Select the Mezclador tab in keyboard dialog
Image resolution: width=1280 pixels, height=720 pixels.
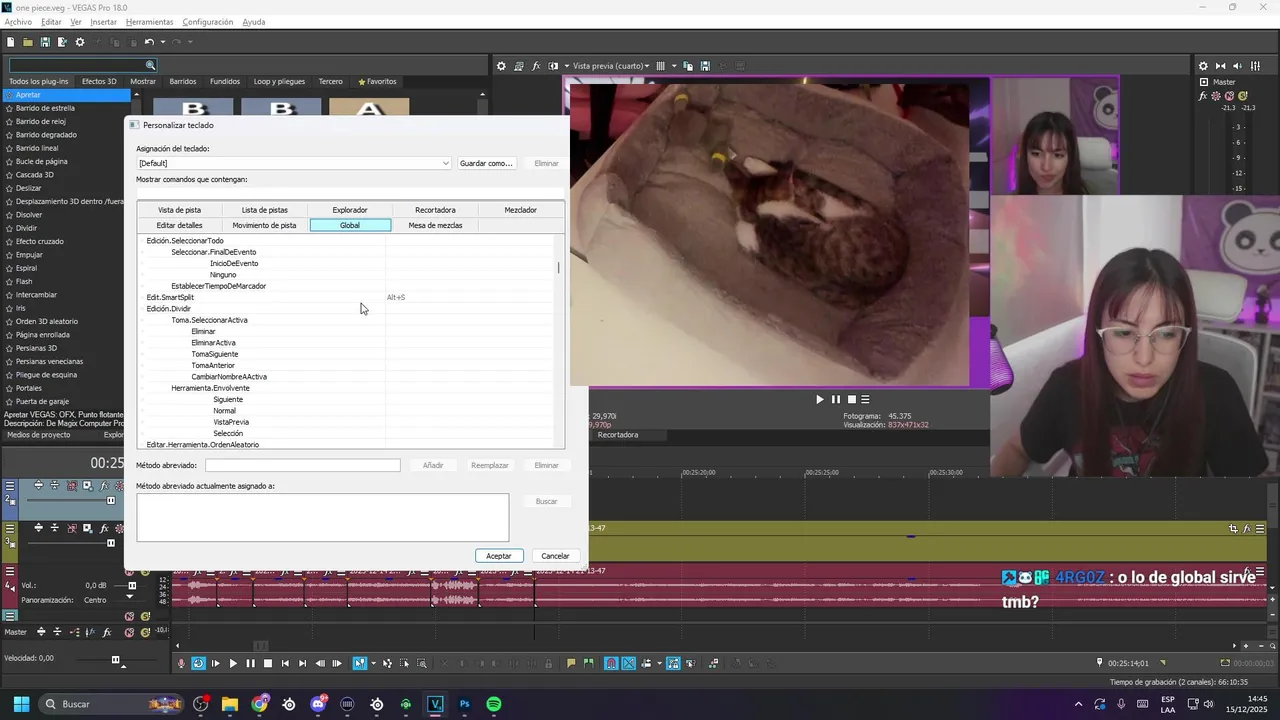click(x=520, y=210)
